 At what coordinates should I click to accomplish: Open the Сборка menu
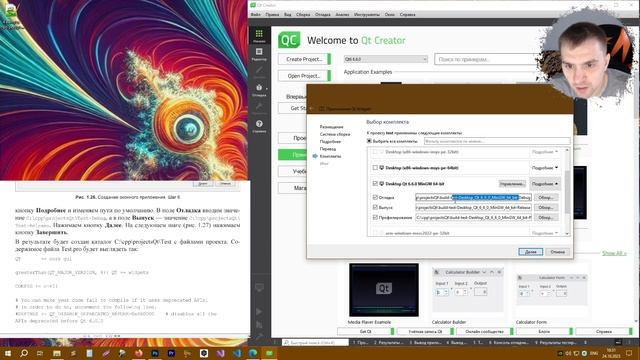[303, 15]
